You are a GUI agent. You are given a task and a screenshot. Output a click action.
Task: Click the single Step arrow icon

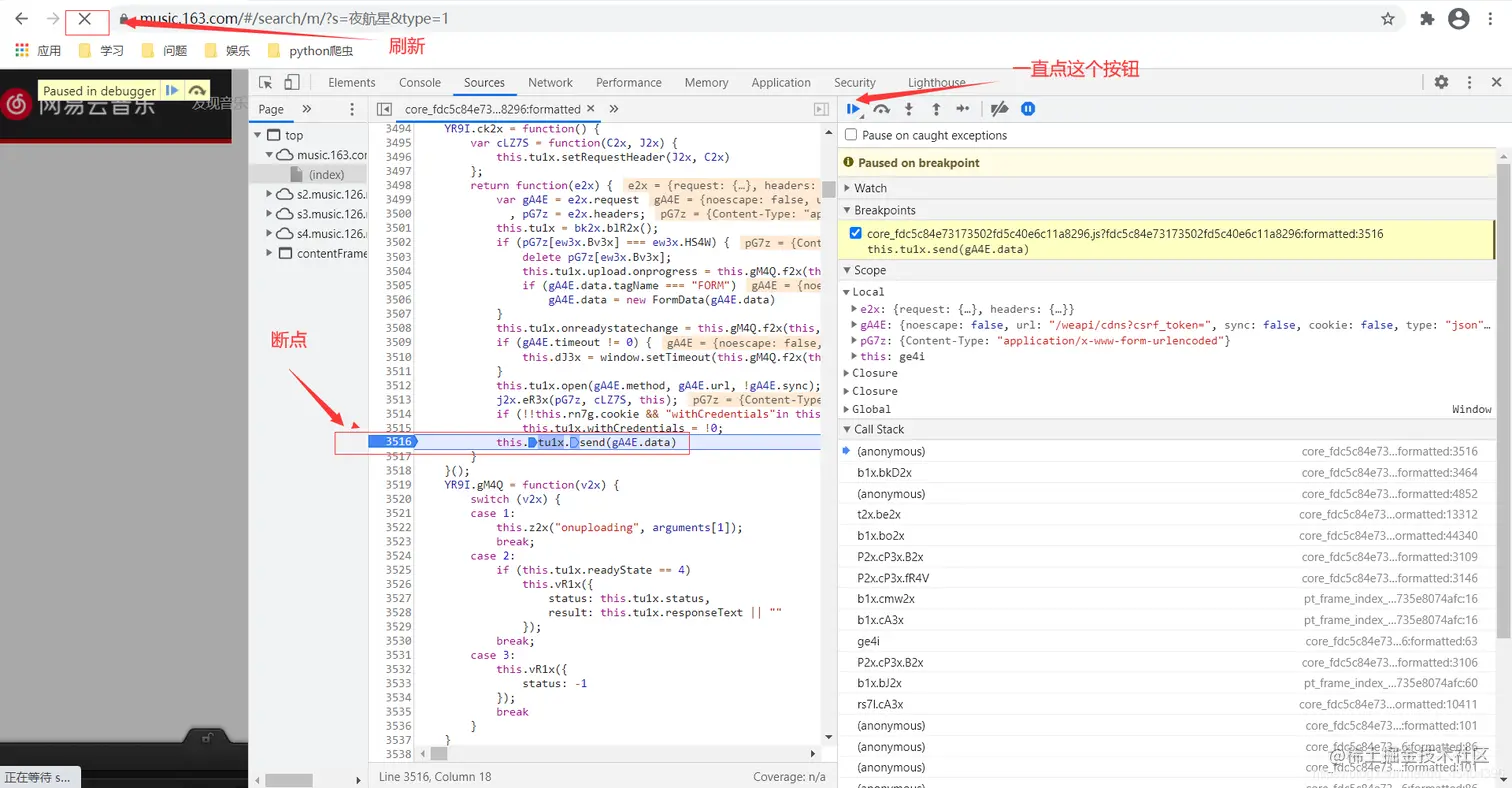click(x=963, y=109)
